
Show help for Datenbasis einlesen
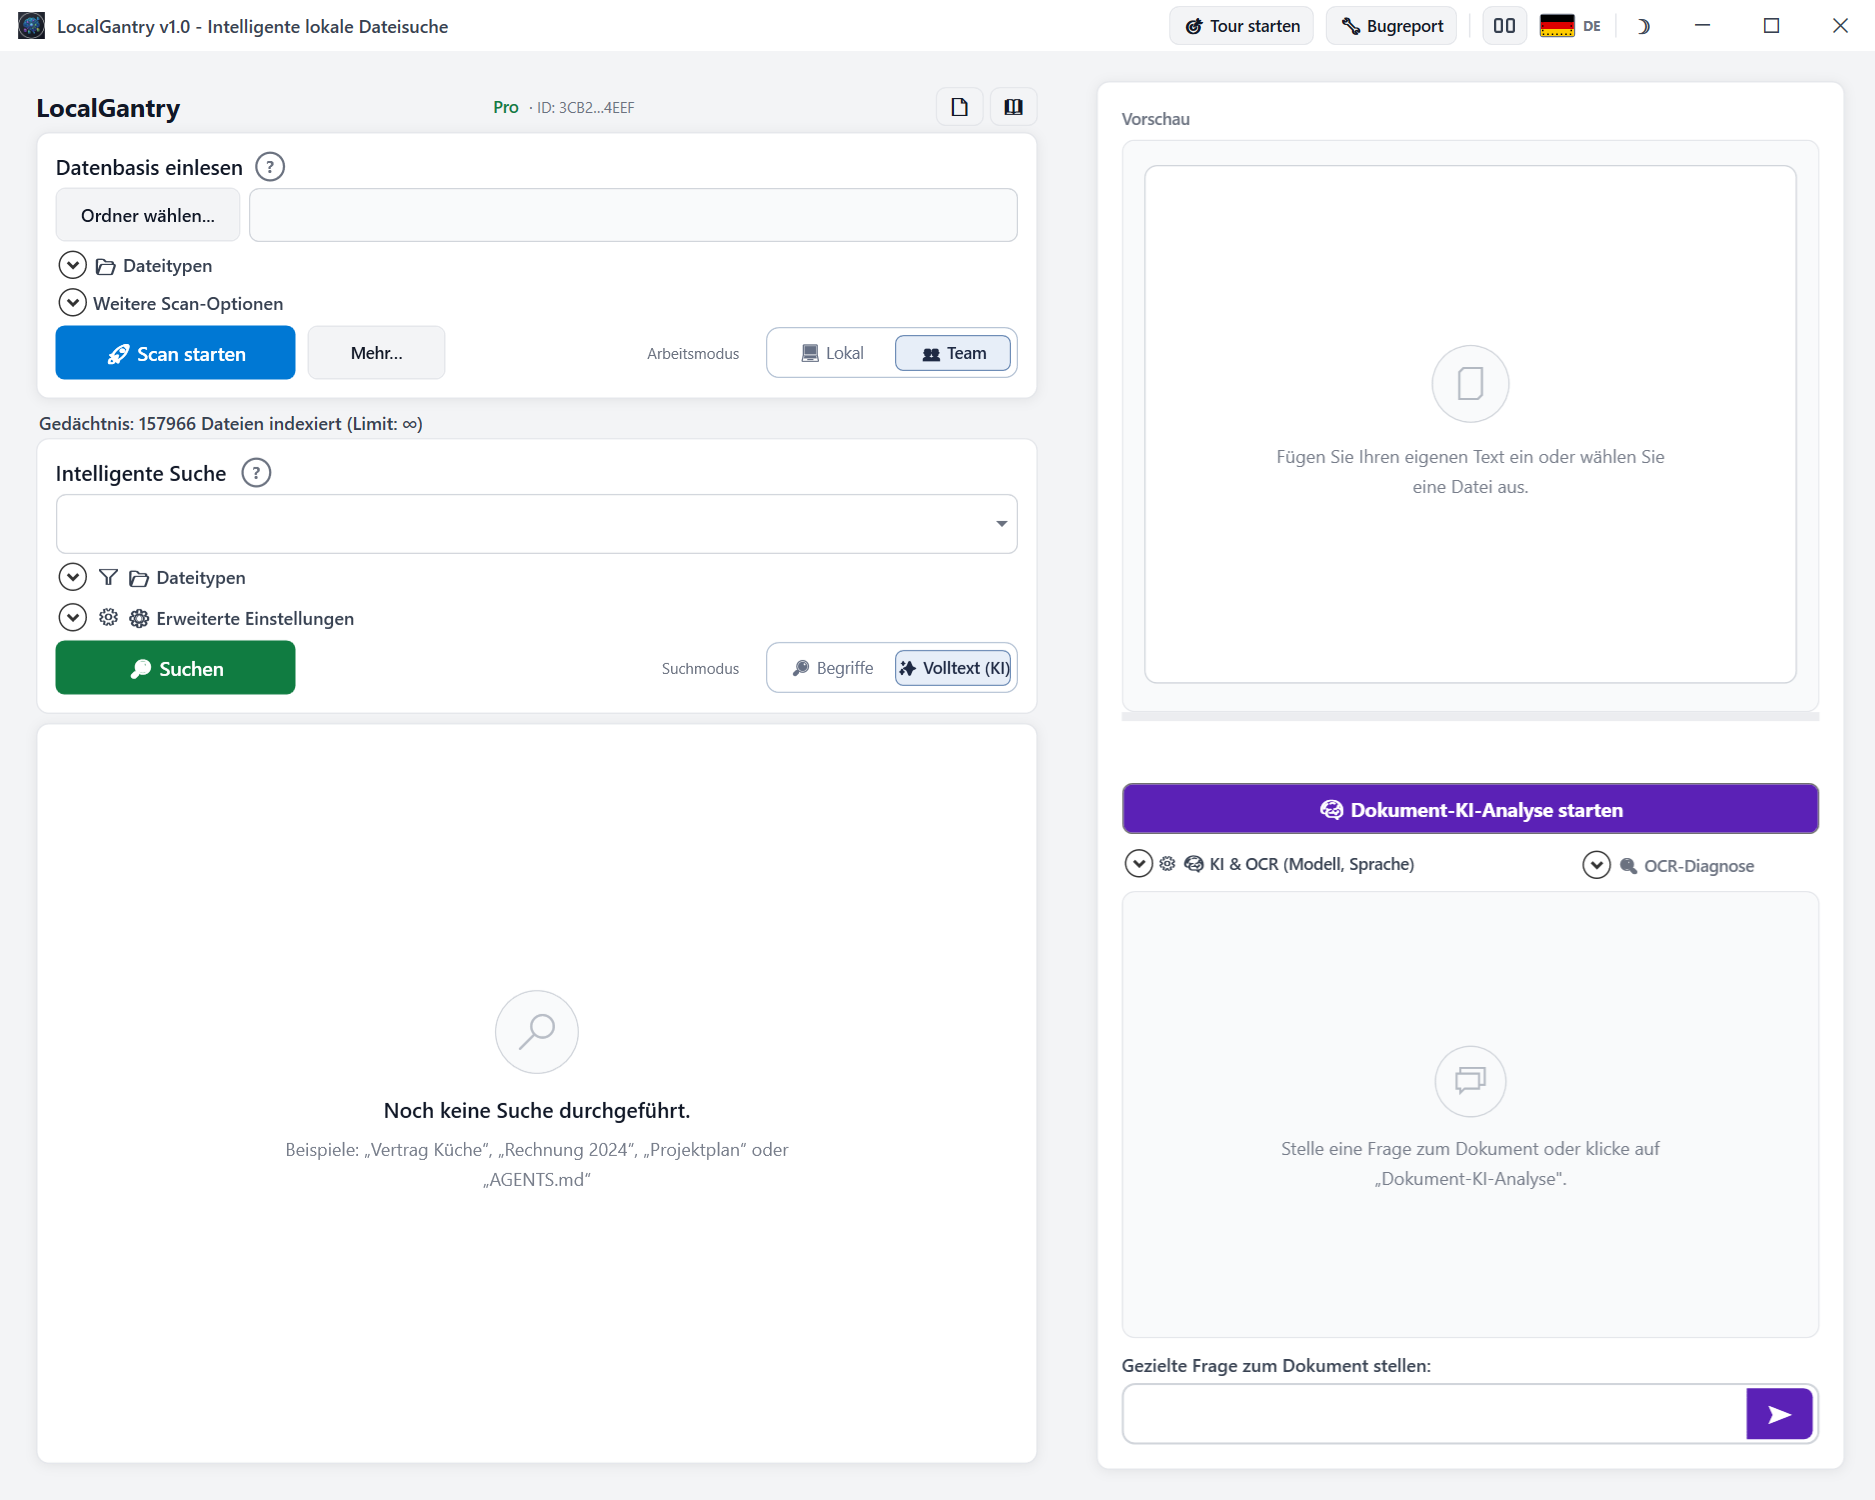[270, 167]
